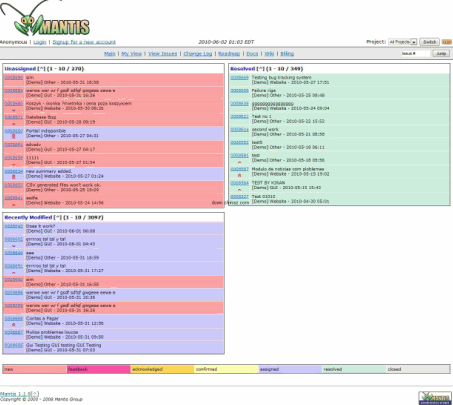Open issue ID link for 'second work'
Image resolution: width=453 pixels, height=405 pixels.
click(239, 129)
